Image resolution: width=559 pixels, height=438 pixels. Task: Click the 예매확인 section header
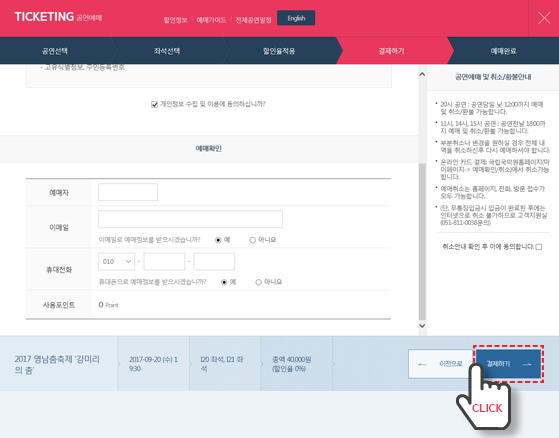209,149
